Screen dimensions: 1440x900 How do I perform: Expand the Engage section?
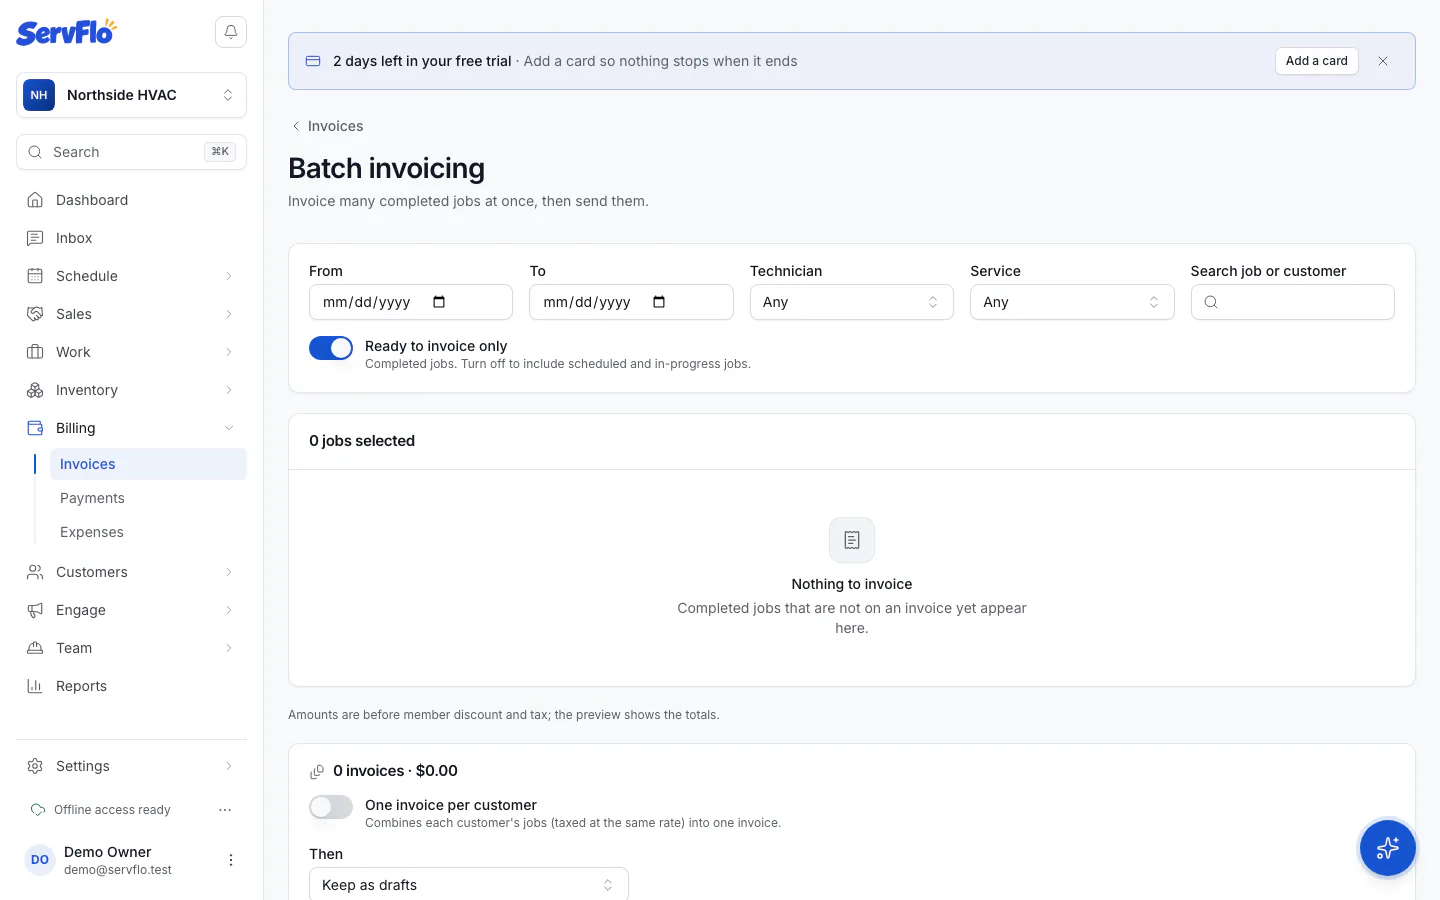click(x=131, y=610)
